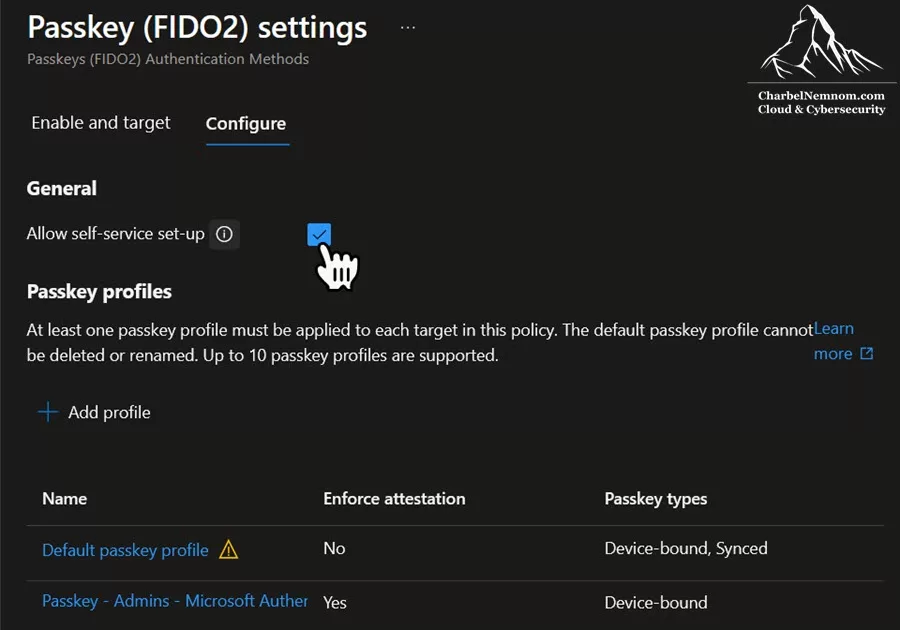
Task: Open the Passkey - Admins - Microsoft Authenticator profile
Action: 174,601
